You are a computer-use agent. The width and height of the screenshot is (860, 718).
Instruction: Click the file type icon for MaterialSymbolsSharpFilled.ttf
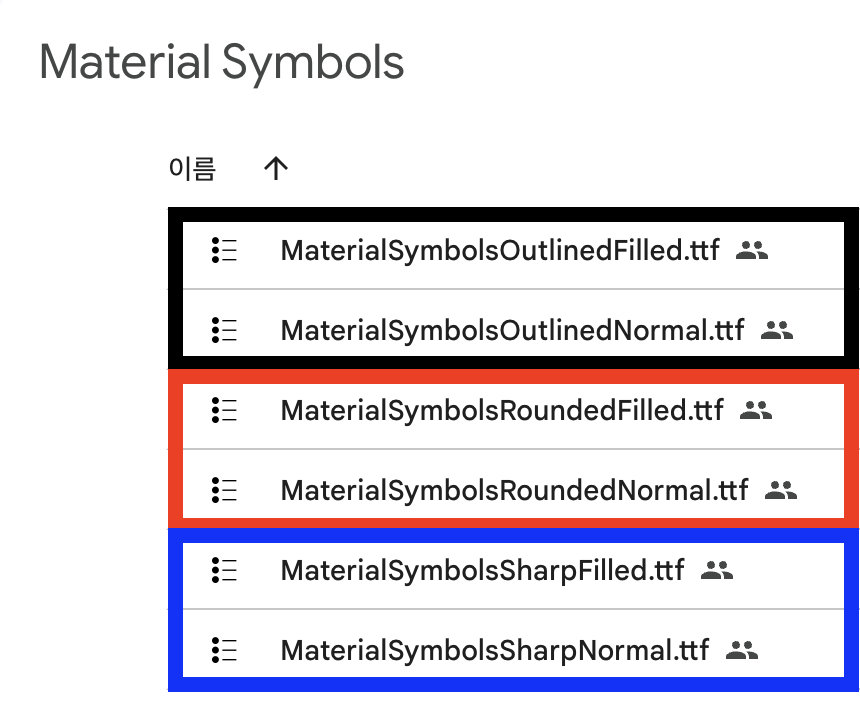(225, 571)
